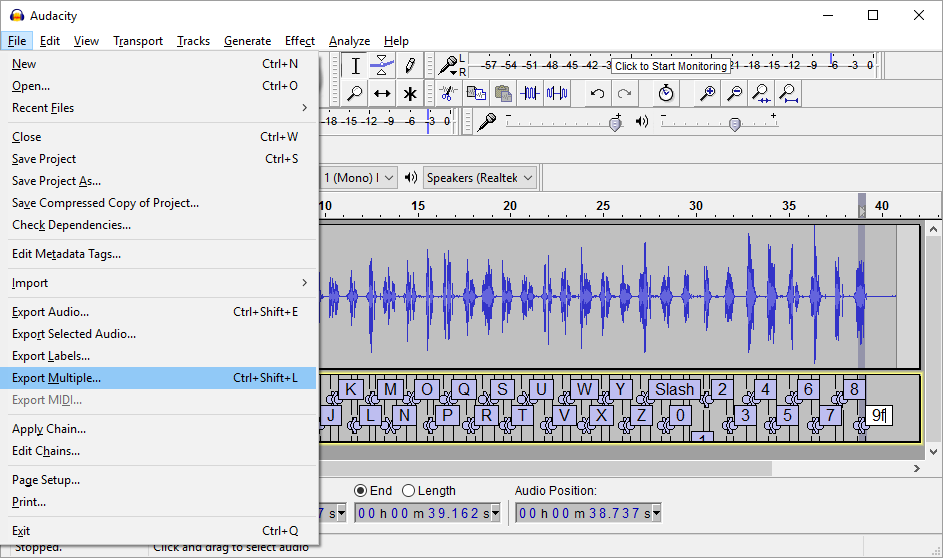Click the mixer microphone volume icon
943x558 pixels.
(x=487, y=121)
